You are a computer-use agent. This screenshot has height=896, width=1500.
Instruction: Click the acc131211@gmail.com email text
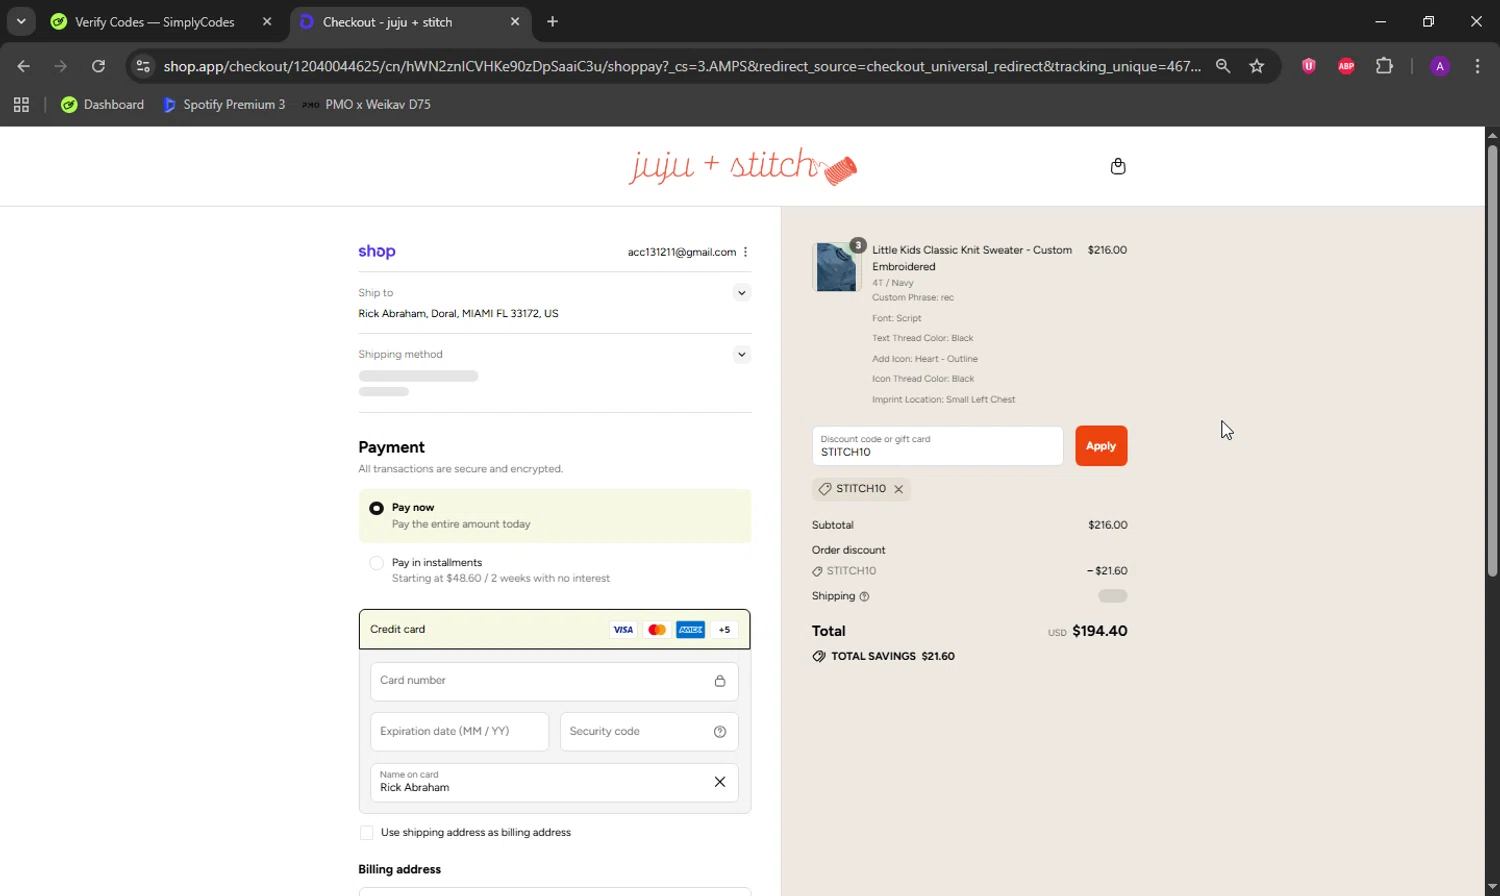pos(682,252)
